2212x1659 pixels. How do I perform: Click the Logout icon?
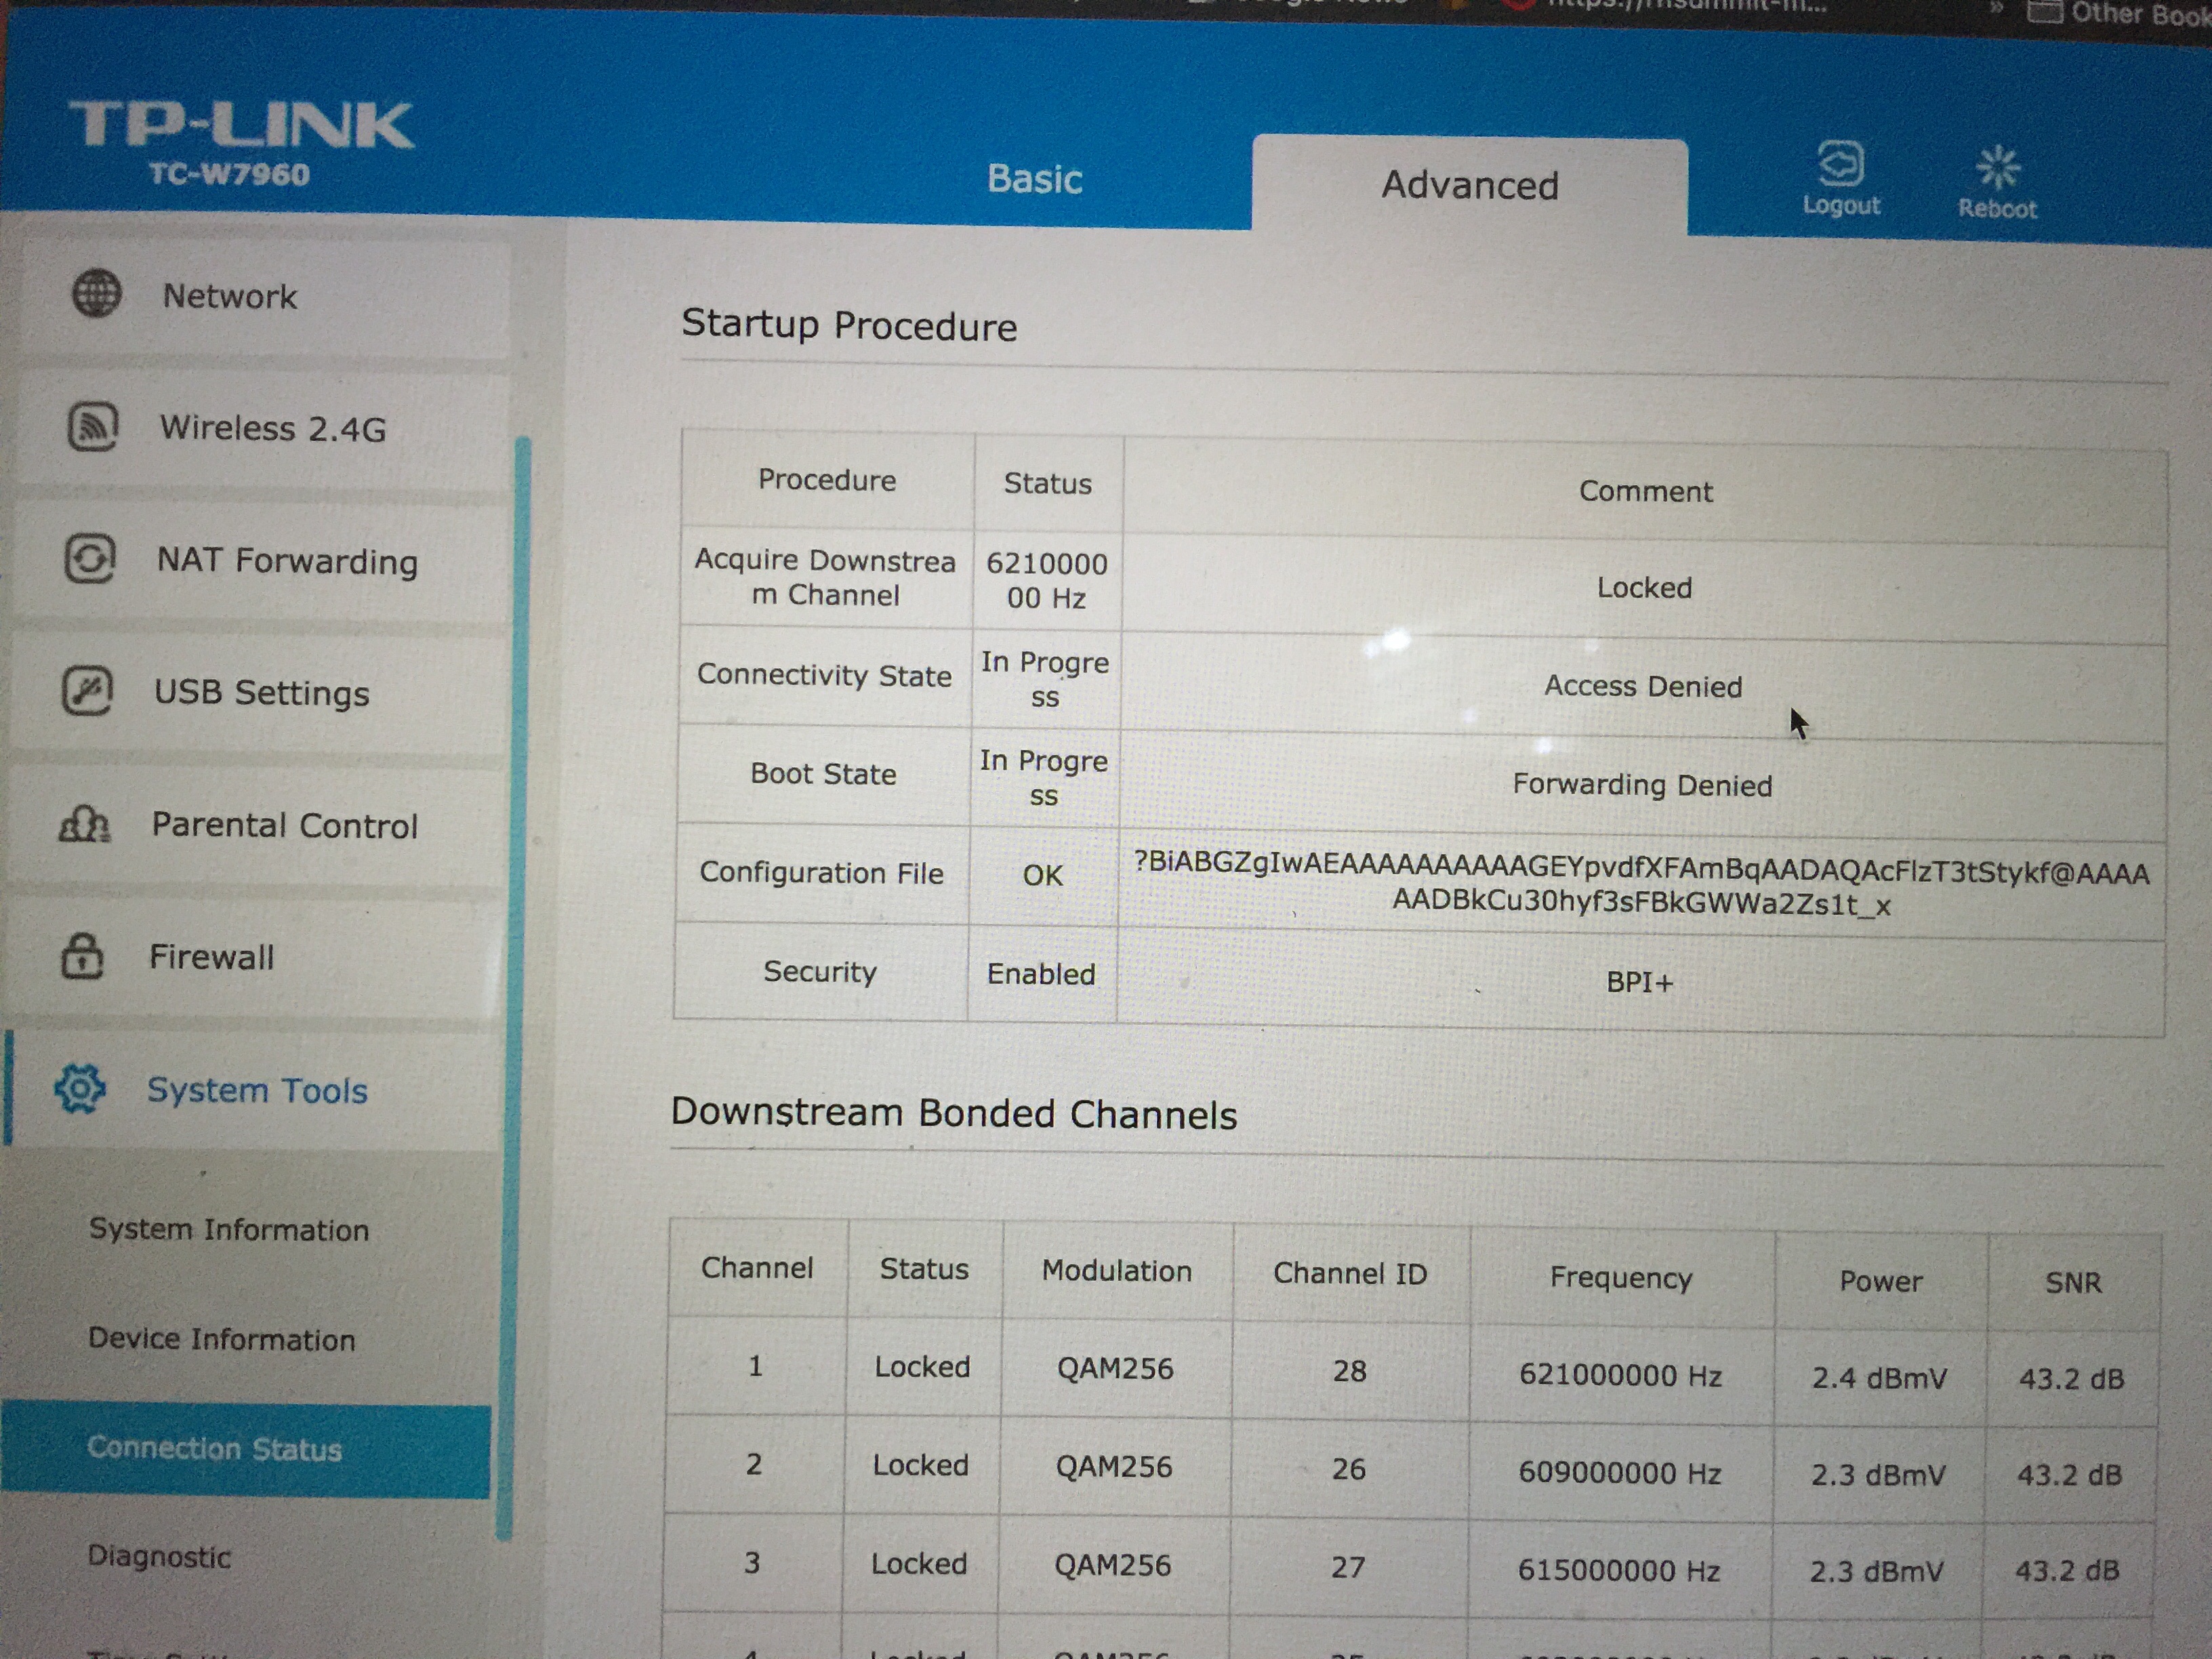pos(1840,163)
